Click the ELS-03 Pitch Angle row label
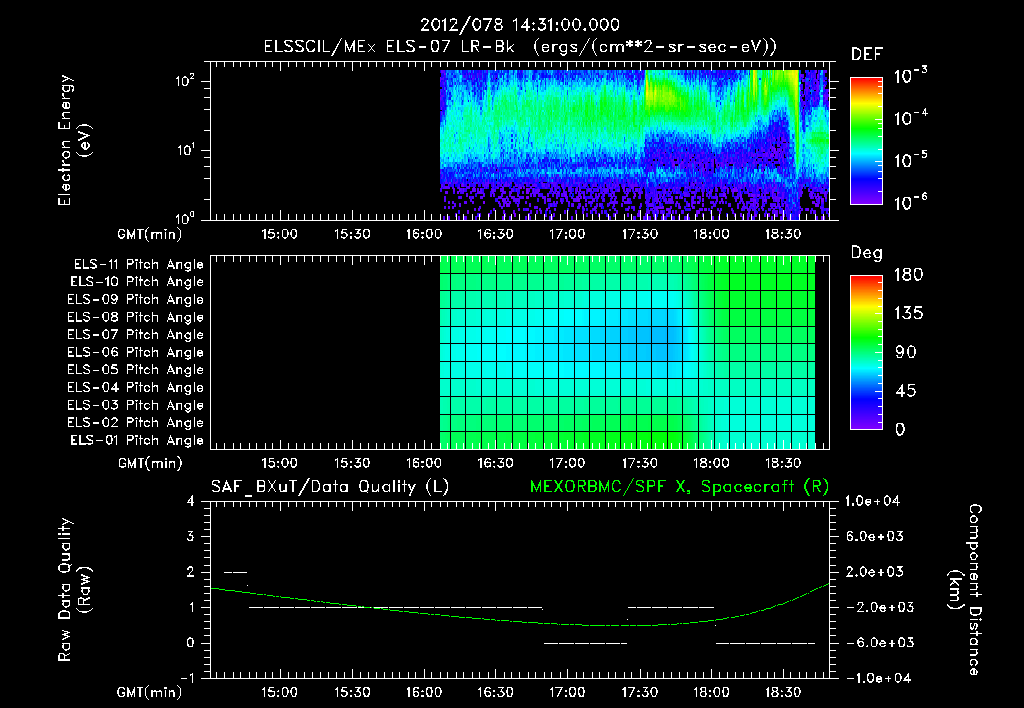Image resolution: width=1024 pixels, height=708 pixels. [x=135, y=406]
